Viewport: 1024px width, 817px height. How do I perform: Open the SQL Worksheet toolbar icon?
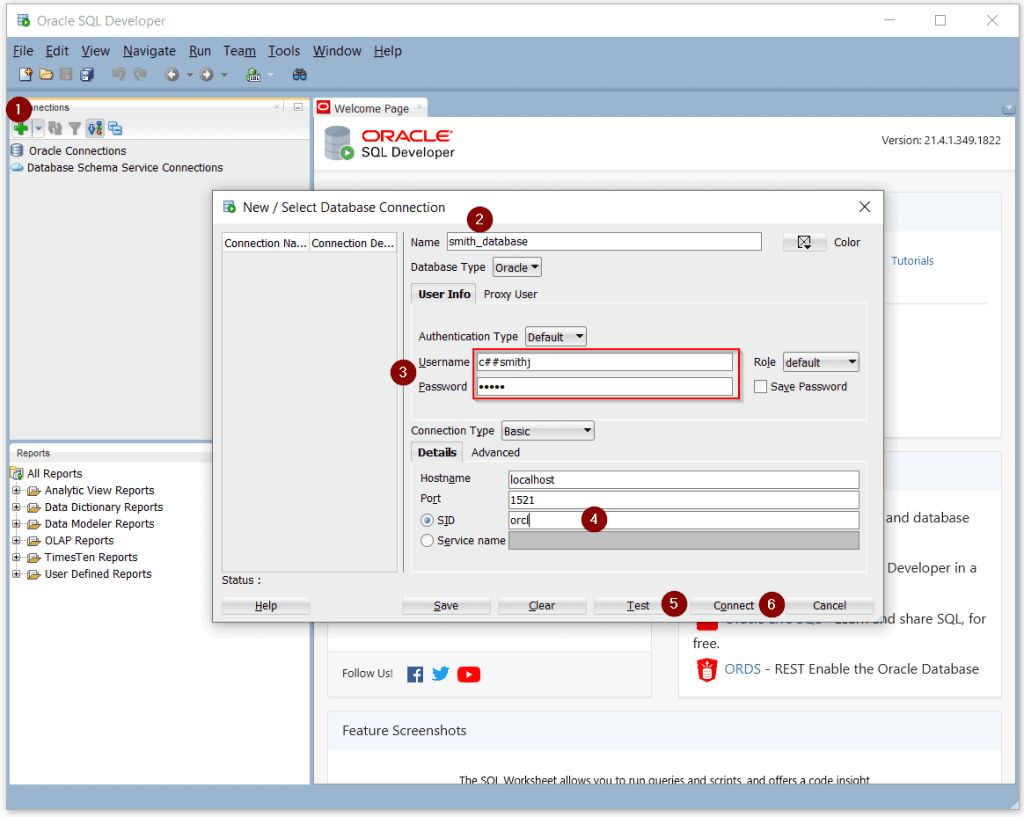[x=253, y=75]
